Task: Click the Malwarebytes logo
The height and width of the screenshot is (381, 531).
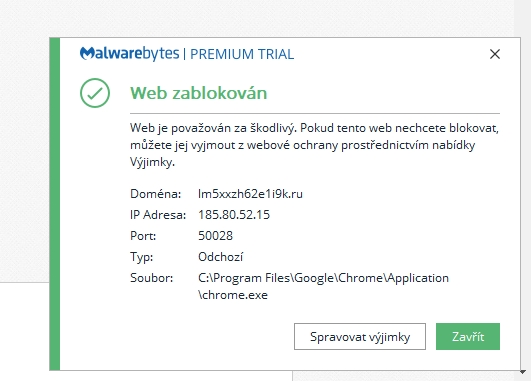Action: [x=129, y=54]
